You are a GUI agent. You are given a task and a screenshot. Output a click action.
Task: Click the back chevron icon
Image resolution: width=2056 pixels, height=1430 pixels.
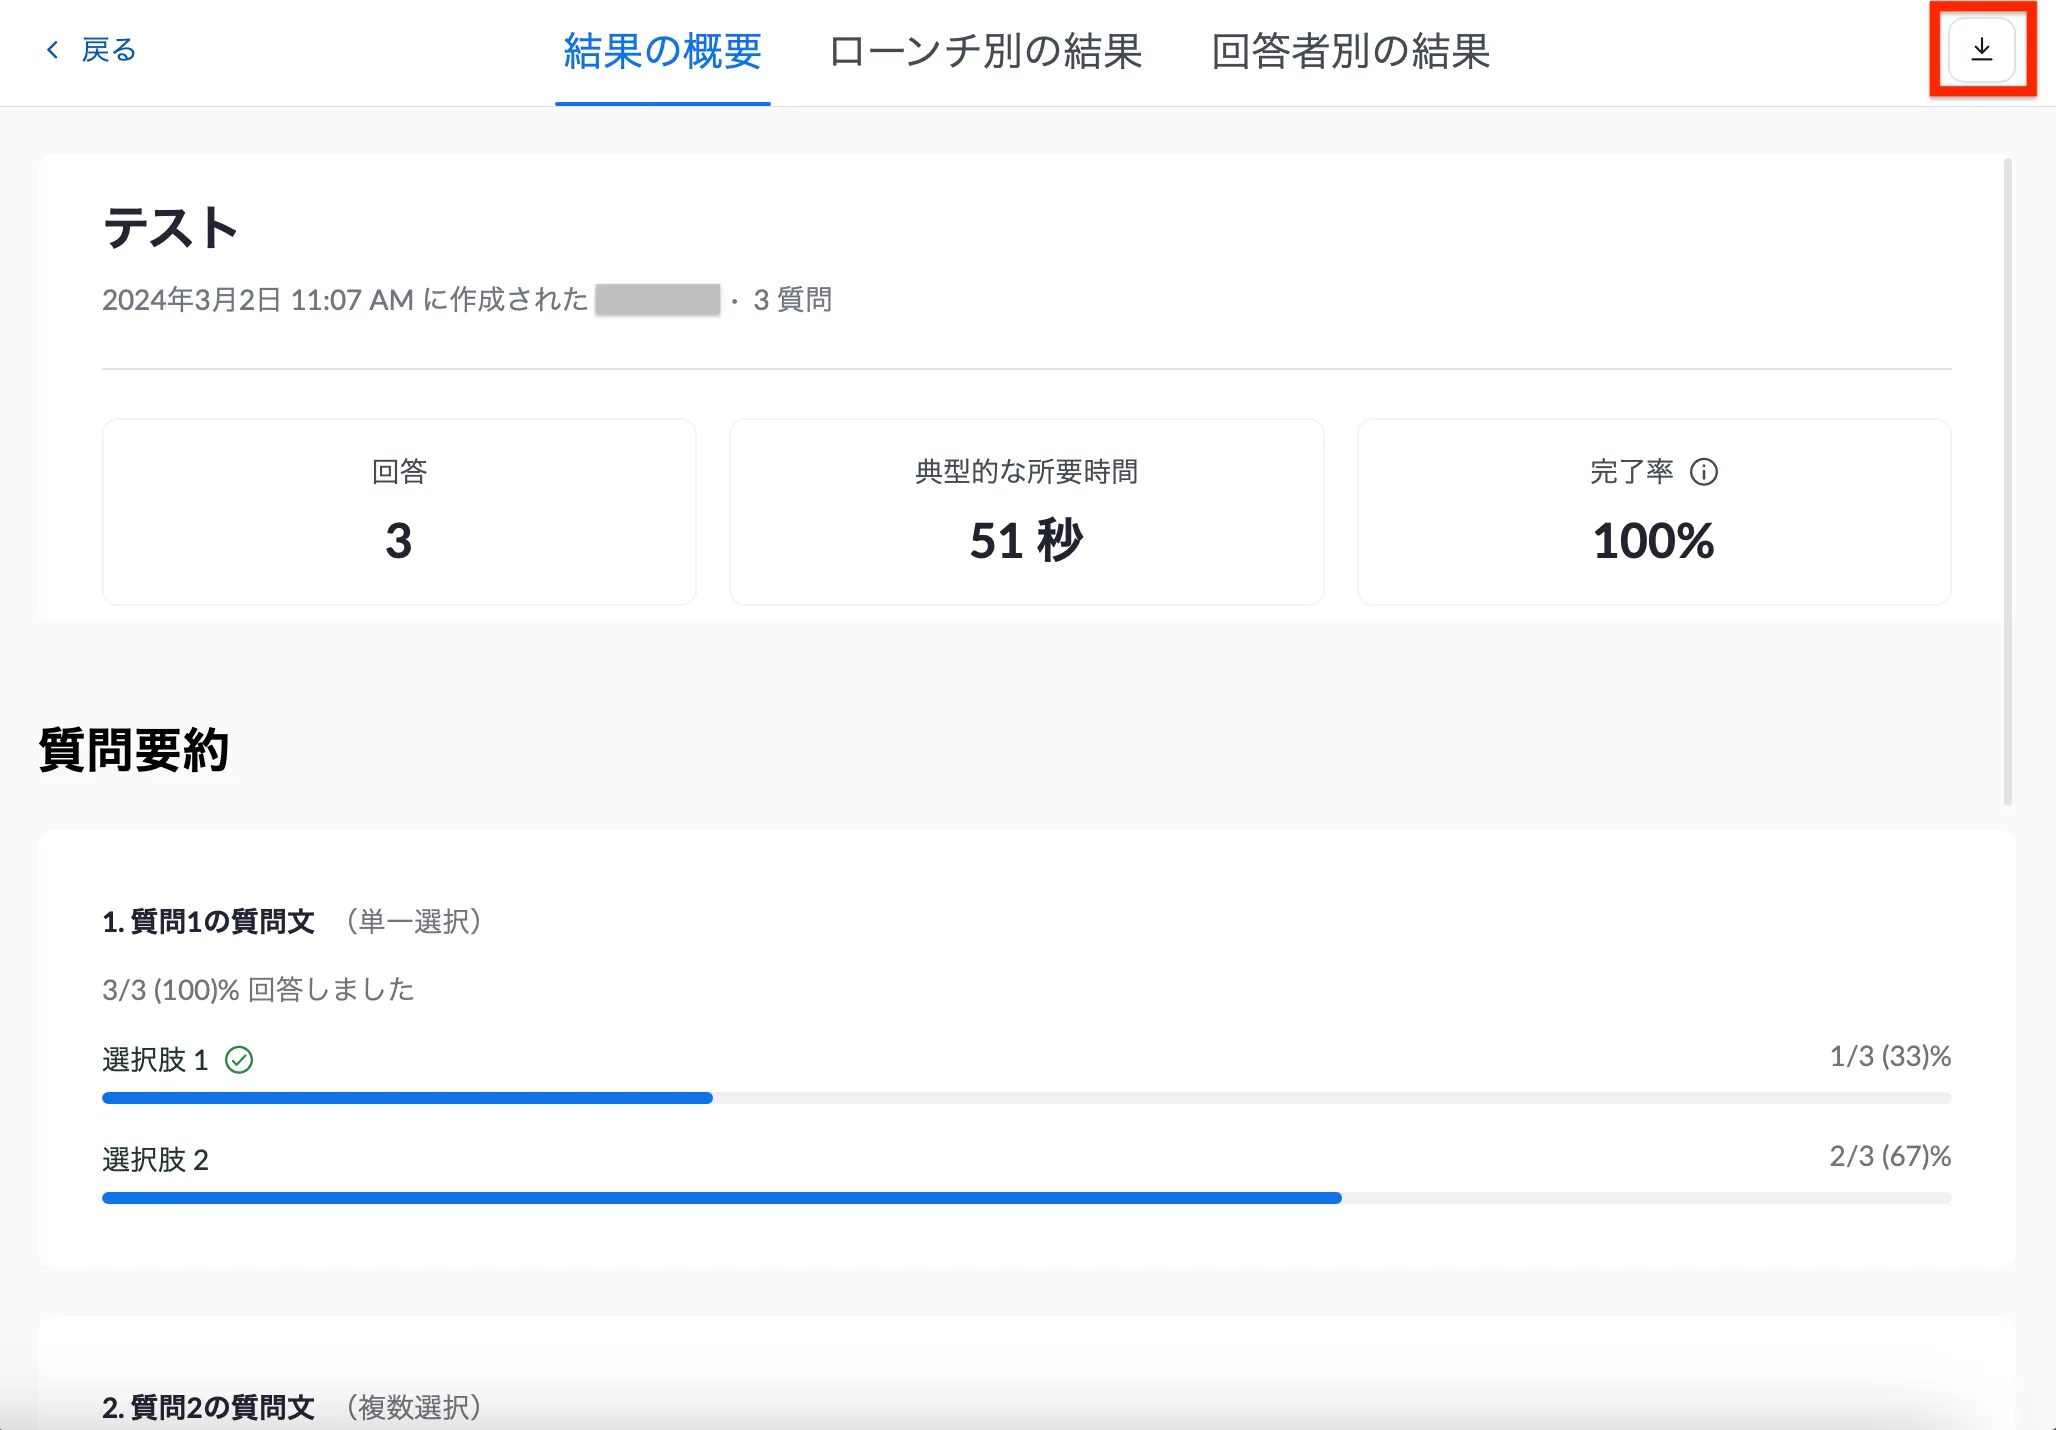pos(53,49)
